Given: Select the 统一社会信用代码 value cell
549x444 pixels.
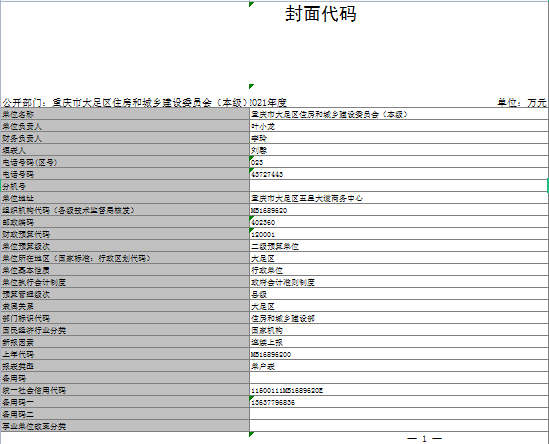Looking at the screenshot, I should click(x=398, y=390).
